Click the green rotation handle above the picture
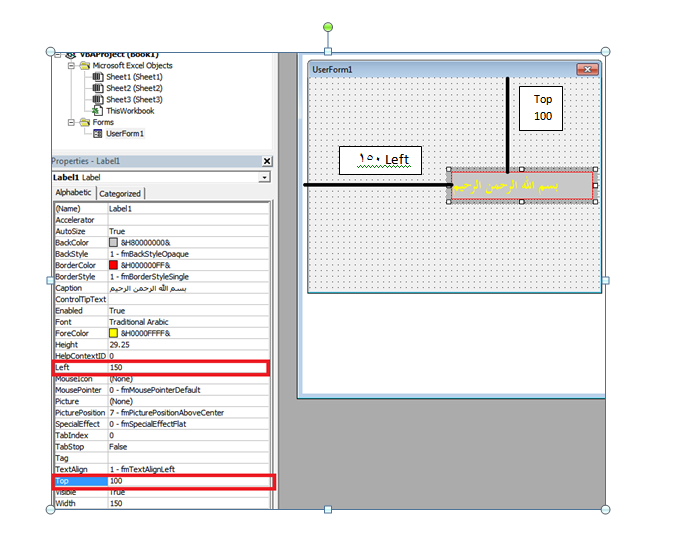This screenshot has width=677, height=543. (328, 27)
